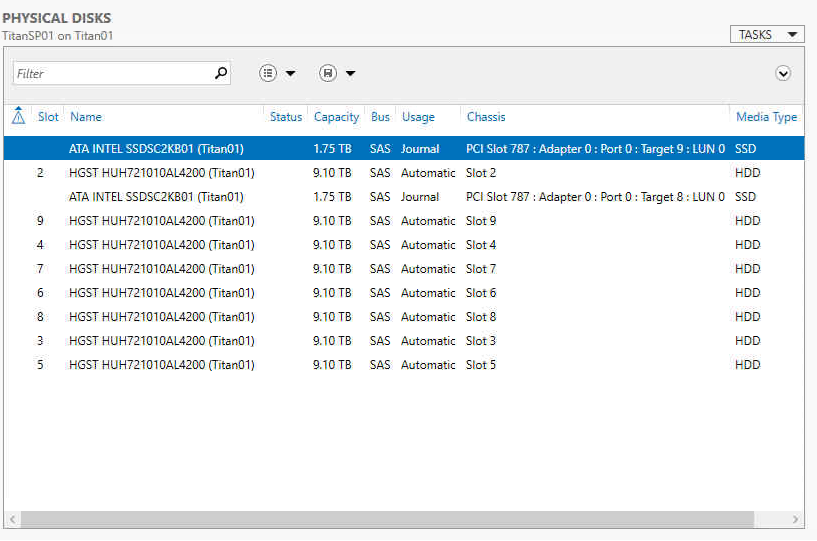This screenshot has width=817, height=541.
Task: Select the HGST disk in Slot 2
Action: [404, 173]
